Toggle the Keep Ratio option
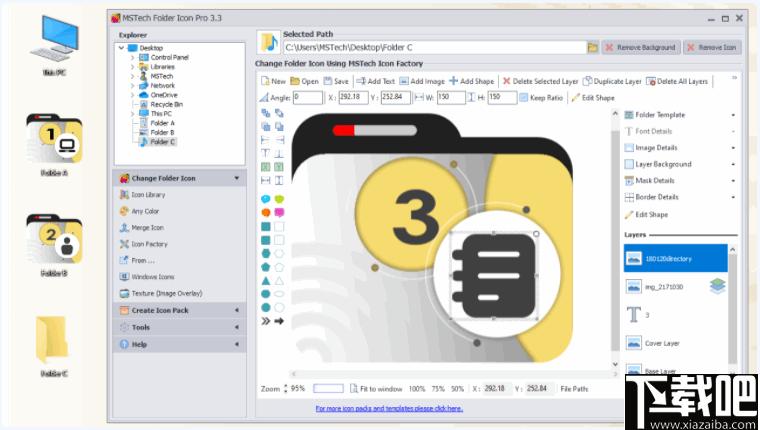This screenshot has width=760, height=430. click(541, 98)
